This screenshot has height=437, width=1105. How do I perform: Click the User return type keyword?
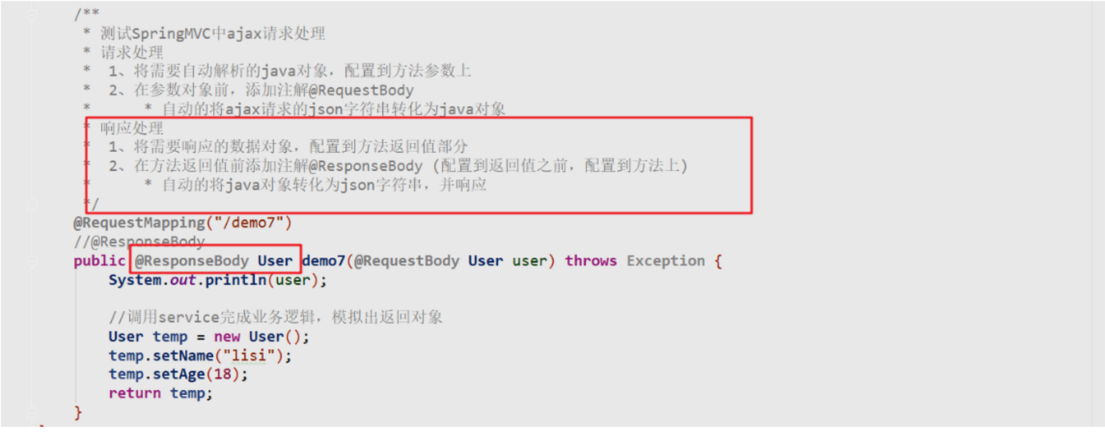pyautogui.click(x=275, y=261)
